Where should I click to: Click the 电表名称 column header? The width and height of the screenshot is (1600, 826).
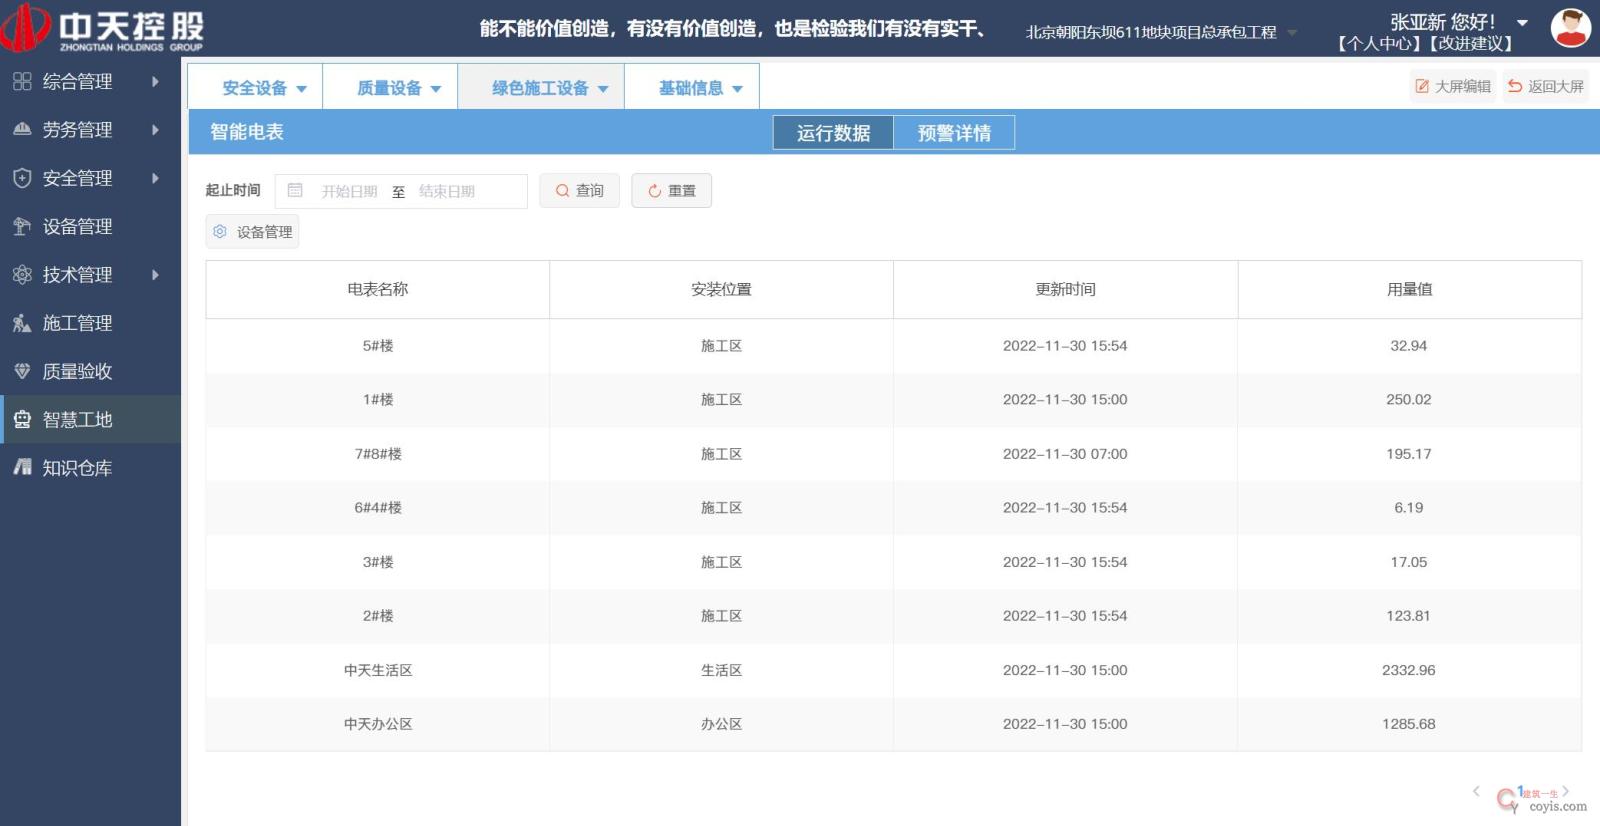click(x=378, y=289)
